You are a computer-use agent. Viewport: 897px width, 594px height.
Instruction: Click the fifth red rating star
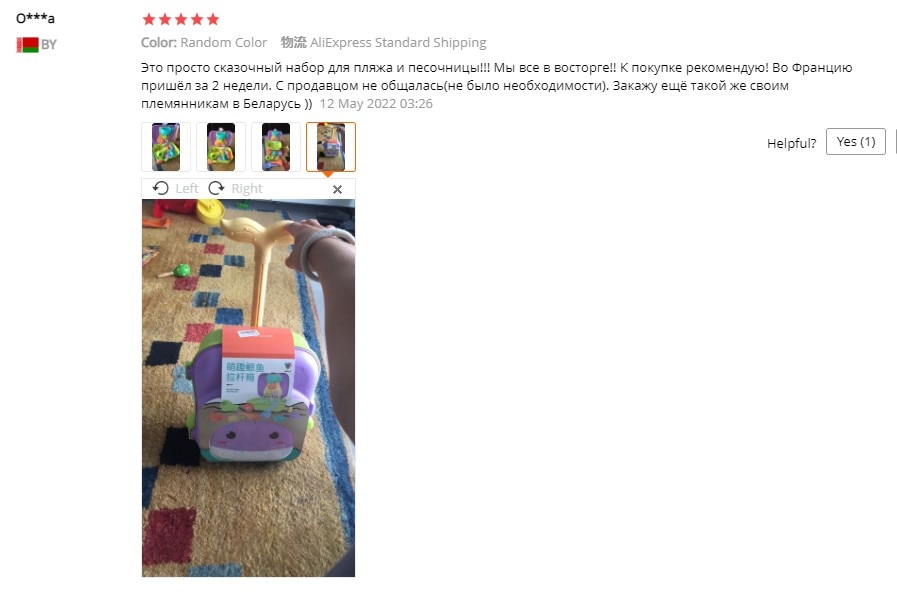click(213, 19)
